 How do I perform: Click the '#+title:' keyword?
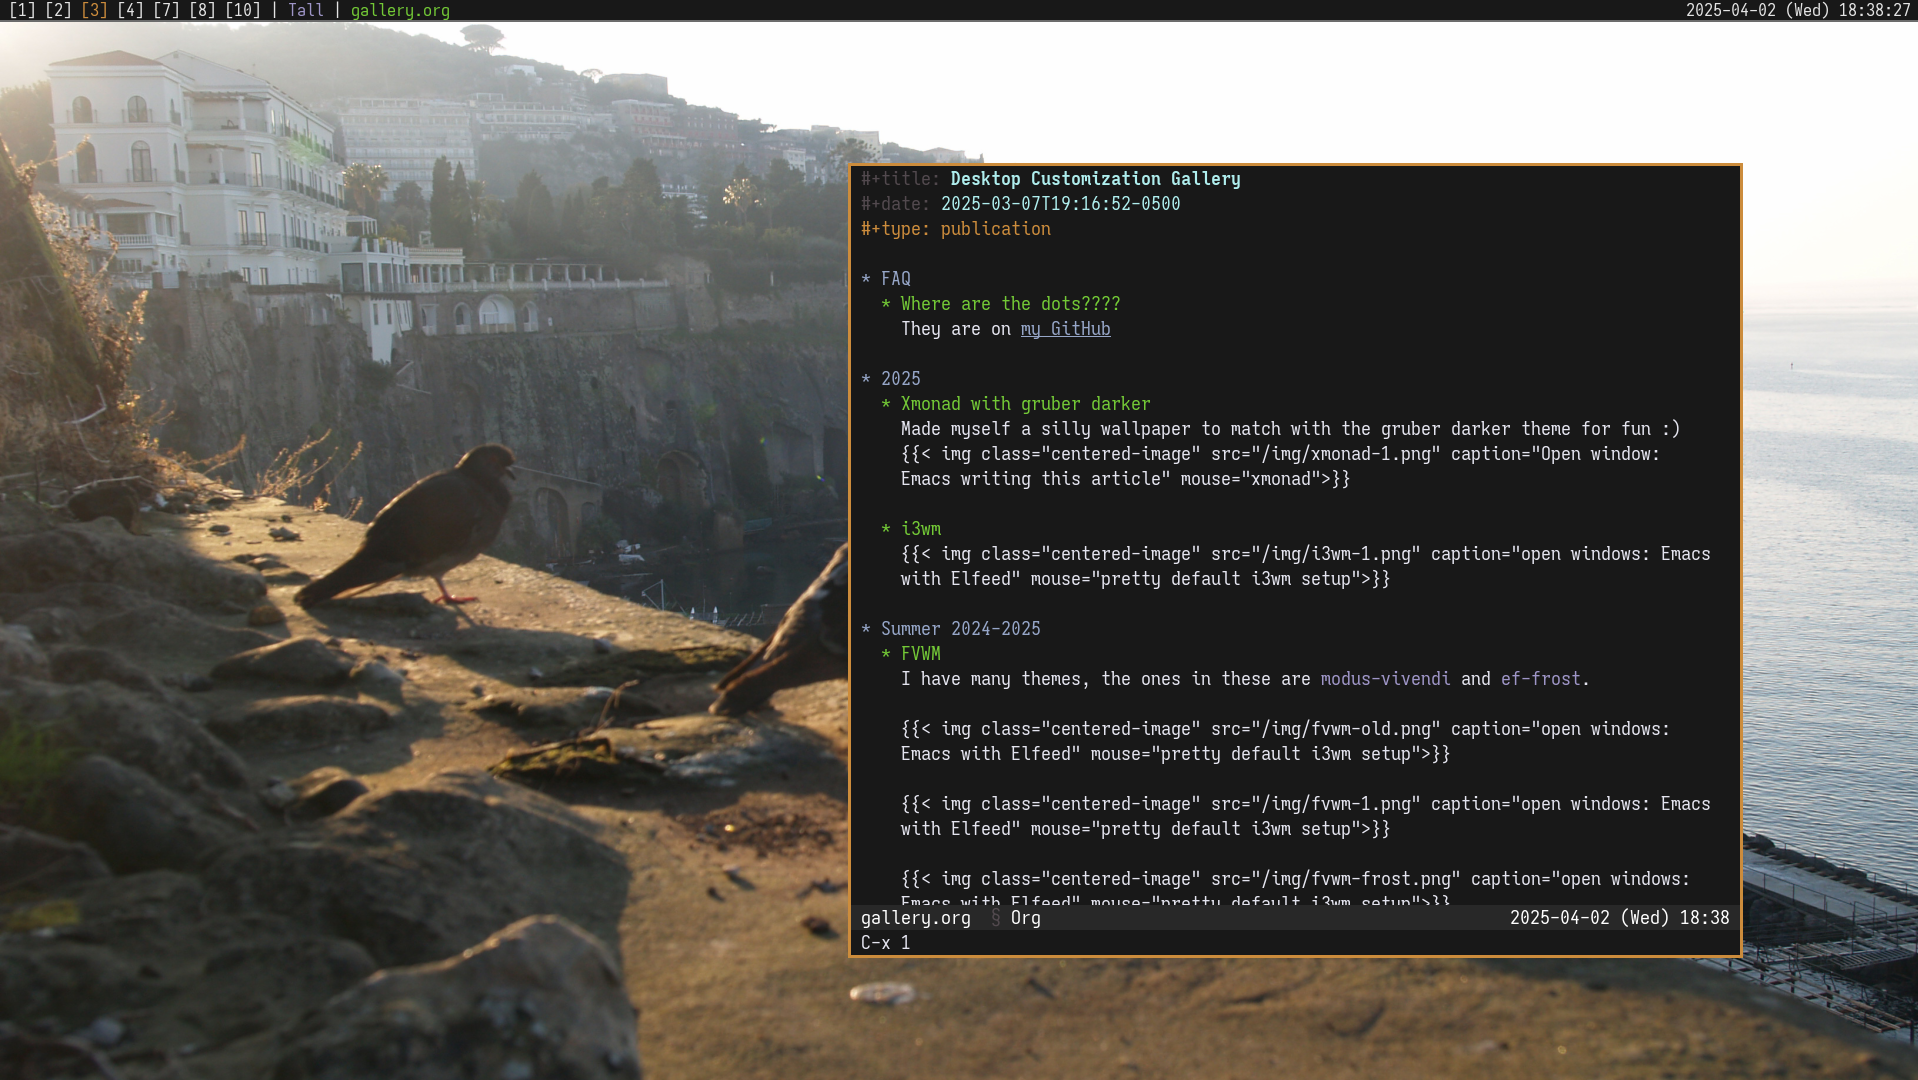(900, 179)
